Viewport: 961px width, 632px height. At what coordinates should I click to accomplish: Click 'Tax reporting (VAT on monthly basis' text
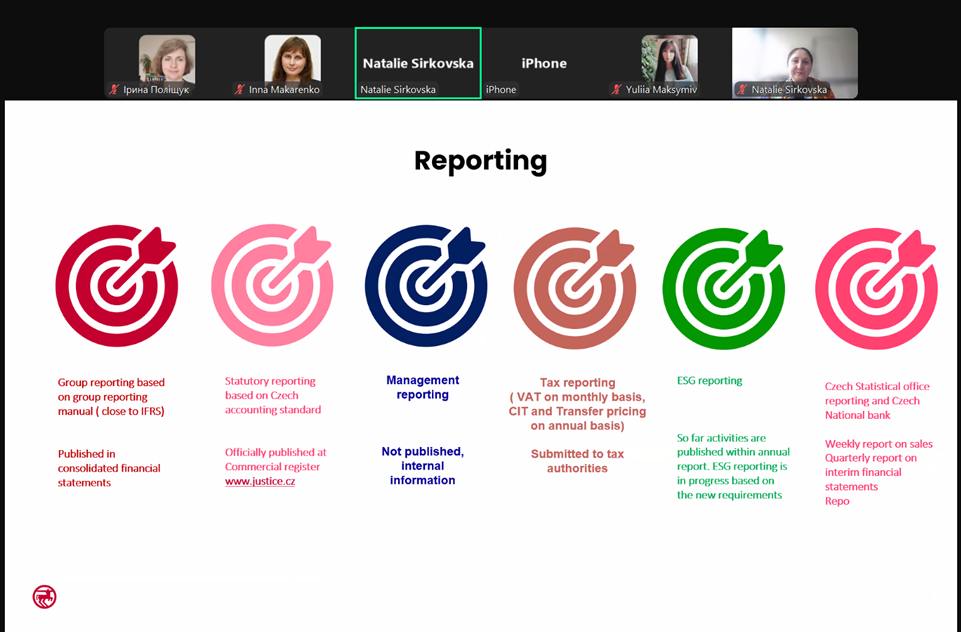click(x=577, y=390)
